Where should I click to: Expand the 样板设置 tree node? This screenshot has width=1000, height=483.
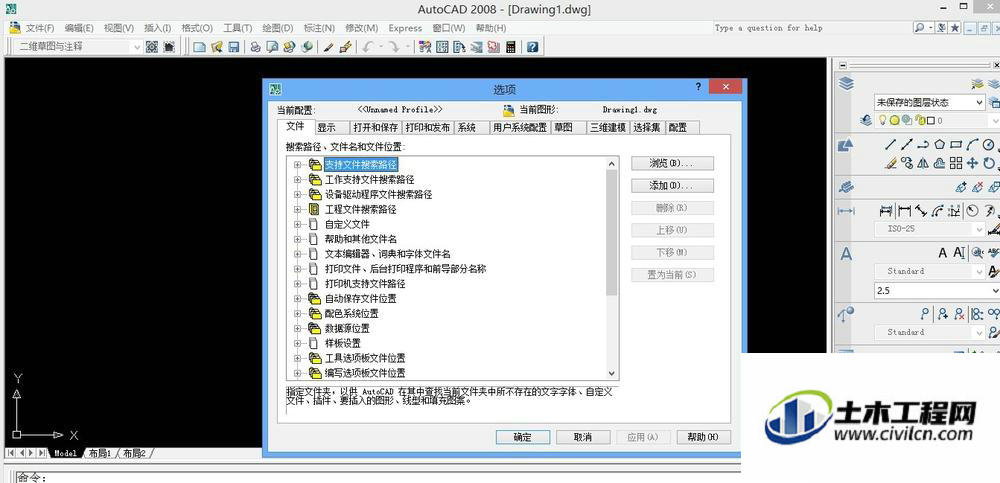297,343
